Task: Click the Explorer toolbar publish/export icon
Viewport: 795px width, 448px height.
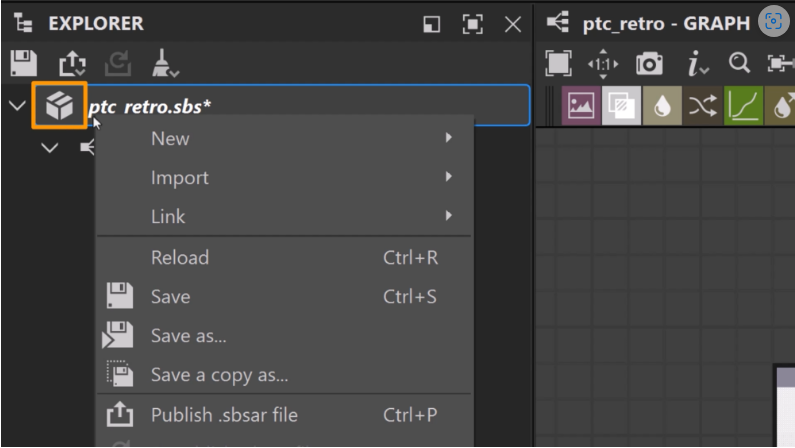Action: (x=72, y=63)
